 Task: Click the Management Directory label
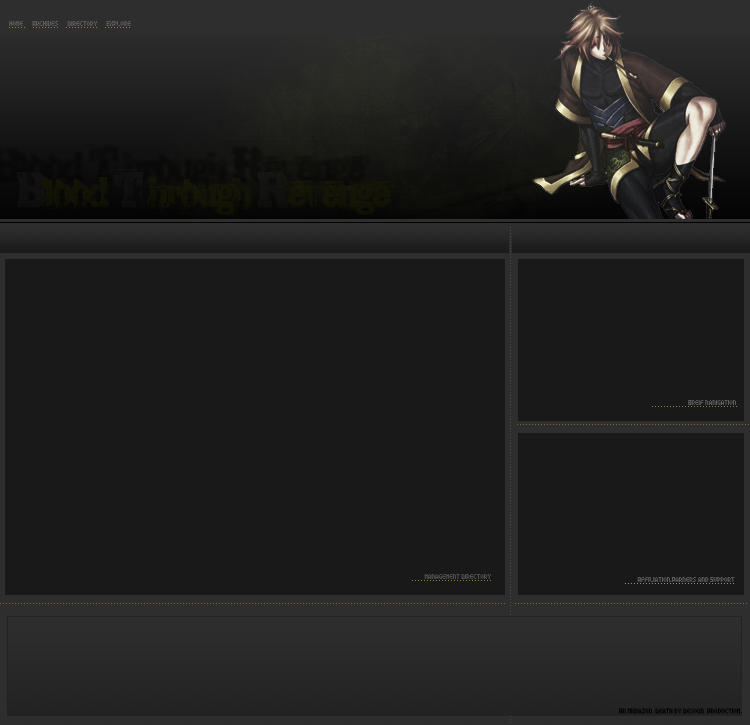(457, 577)
